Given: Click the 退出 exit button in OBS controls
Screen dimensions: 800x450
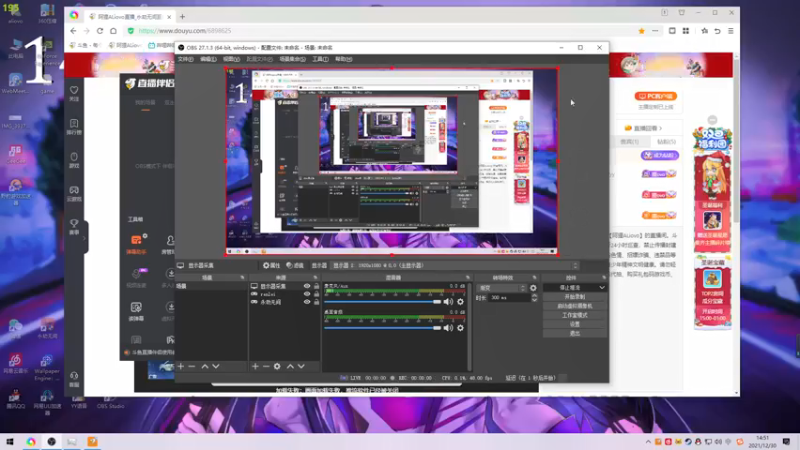Looking at the screenshot, I should [x=574, y=334].
